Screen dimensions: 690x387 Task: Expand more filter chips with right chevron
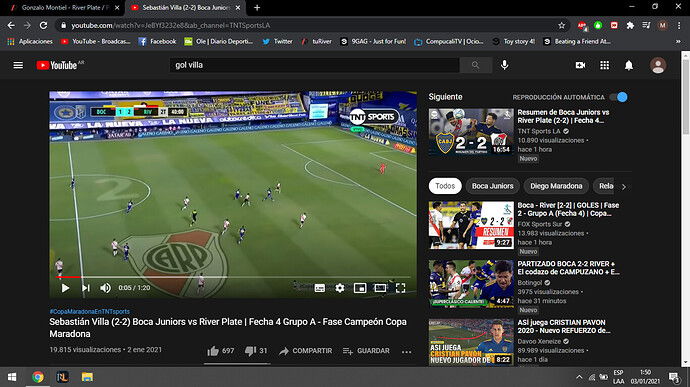pos(624,187)
